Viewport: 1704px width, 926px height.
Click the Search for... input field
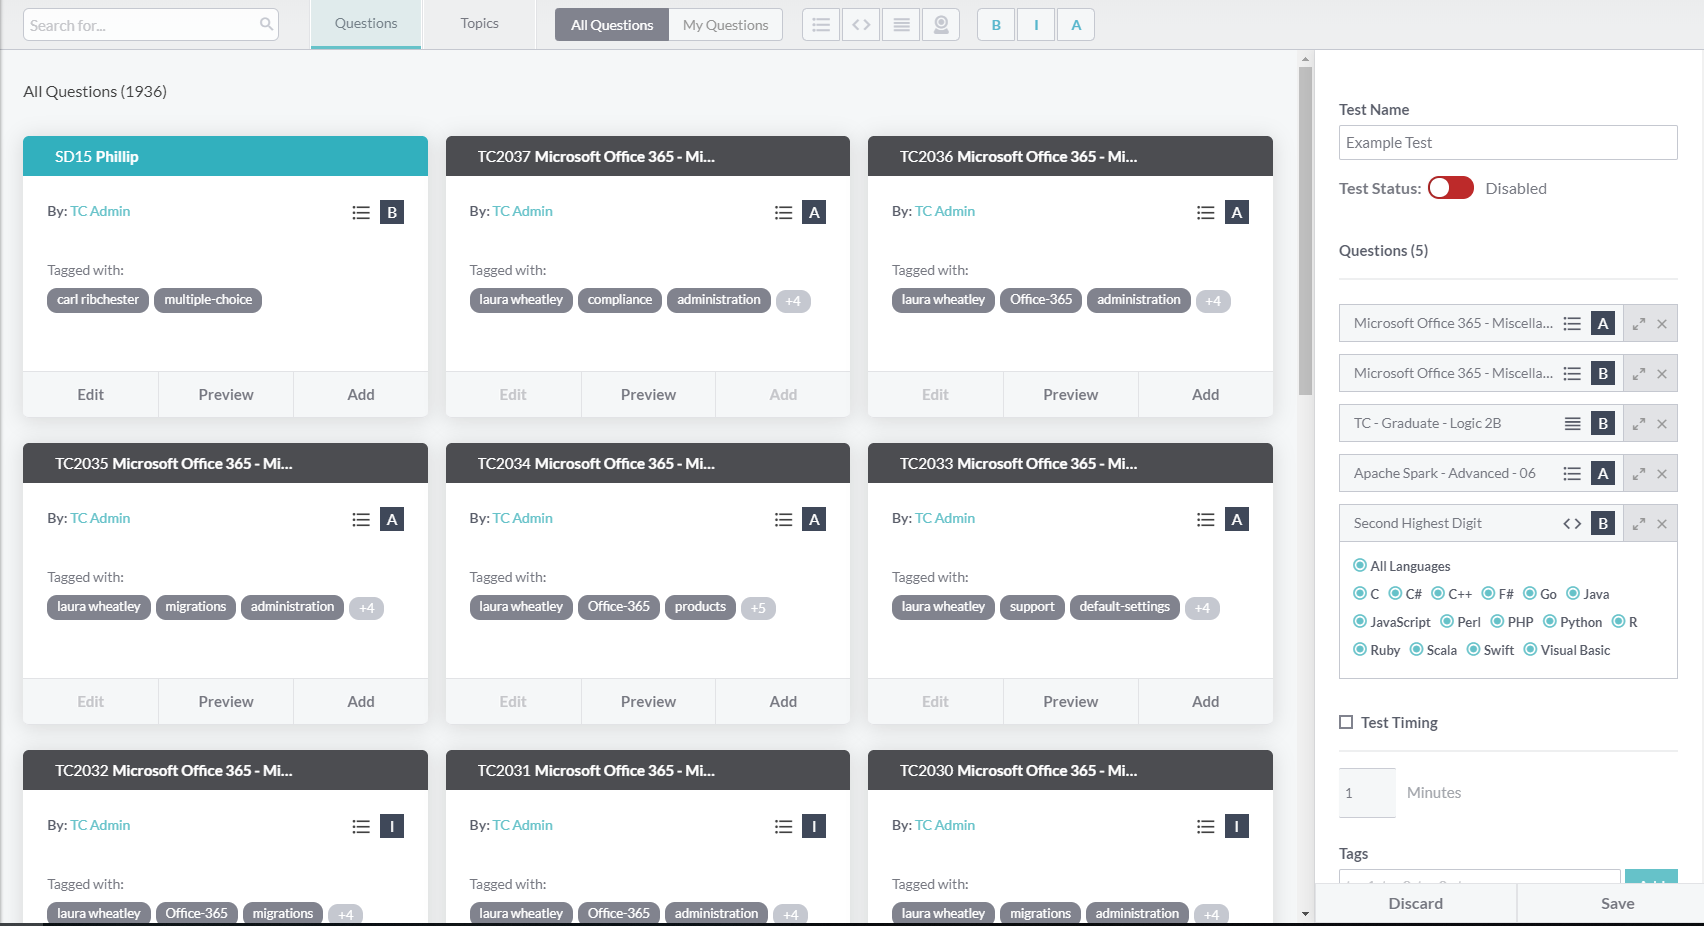(151, 25)
